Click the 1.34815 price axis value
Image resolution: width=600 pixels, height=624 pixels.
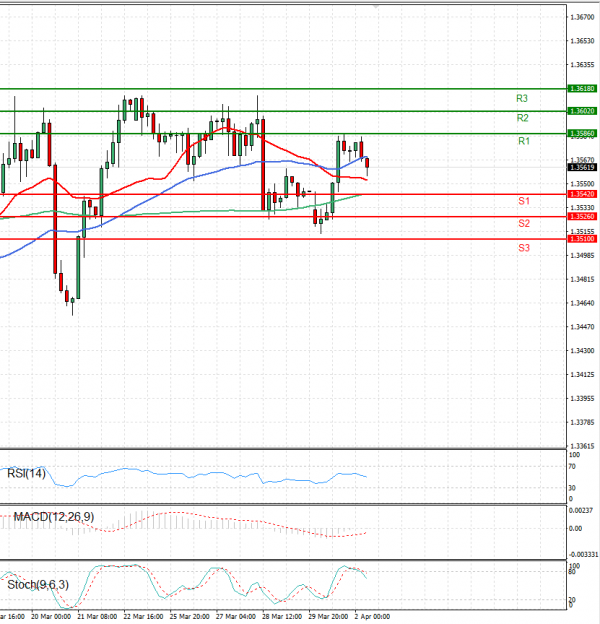click(582, 279)
